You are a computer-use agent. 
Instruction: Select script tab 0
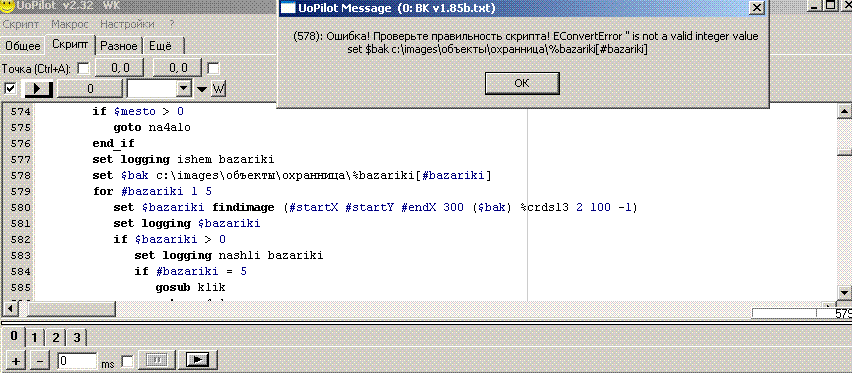[x=14, y=337]
